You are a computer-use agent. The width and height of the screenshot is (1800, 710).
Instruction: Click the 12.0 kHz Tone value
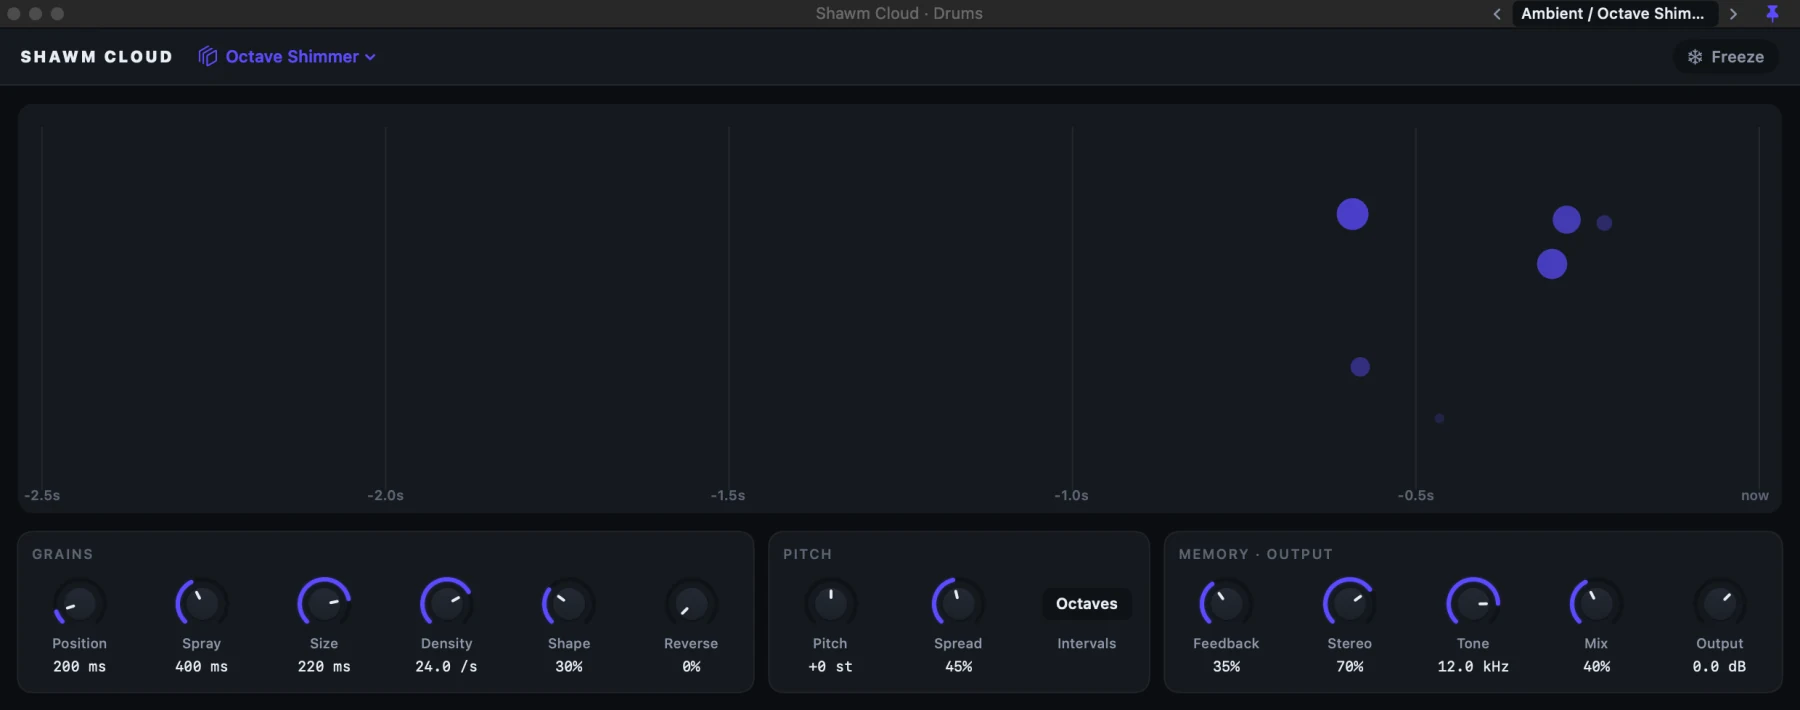[x=1473, y=667]
